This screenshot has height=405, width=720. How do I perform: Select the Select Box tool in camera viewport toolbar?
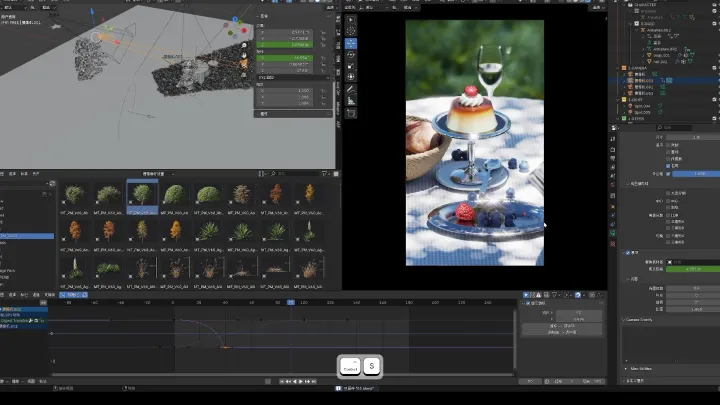[351, 20]
